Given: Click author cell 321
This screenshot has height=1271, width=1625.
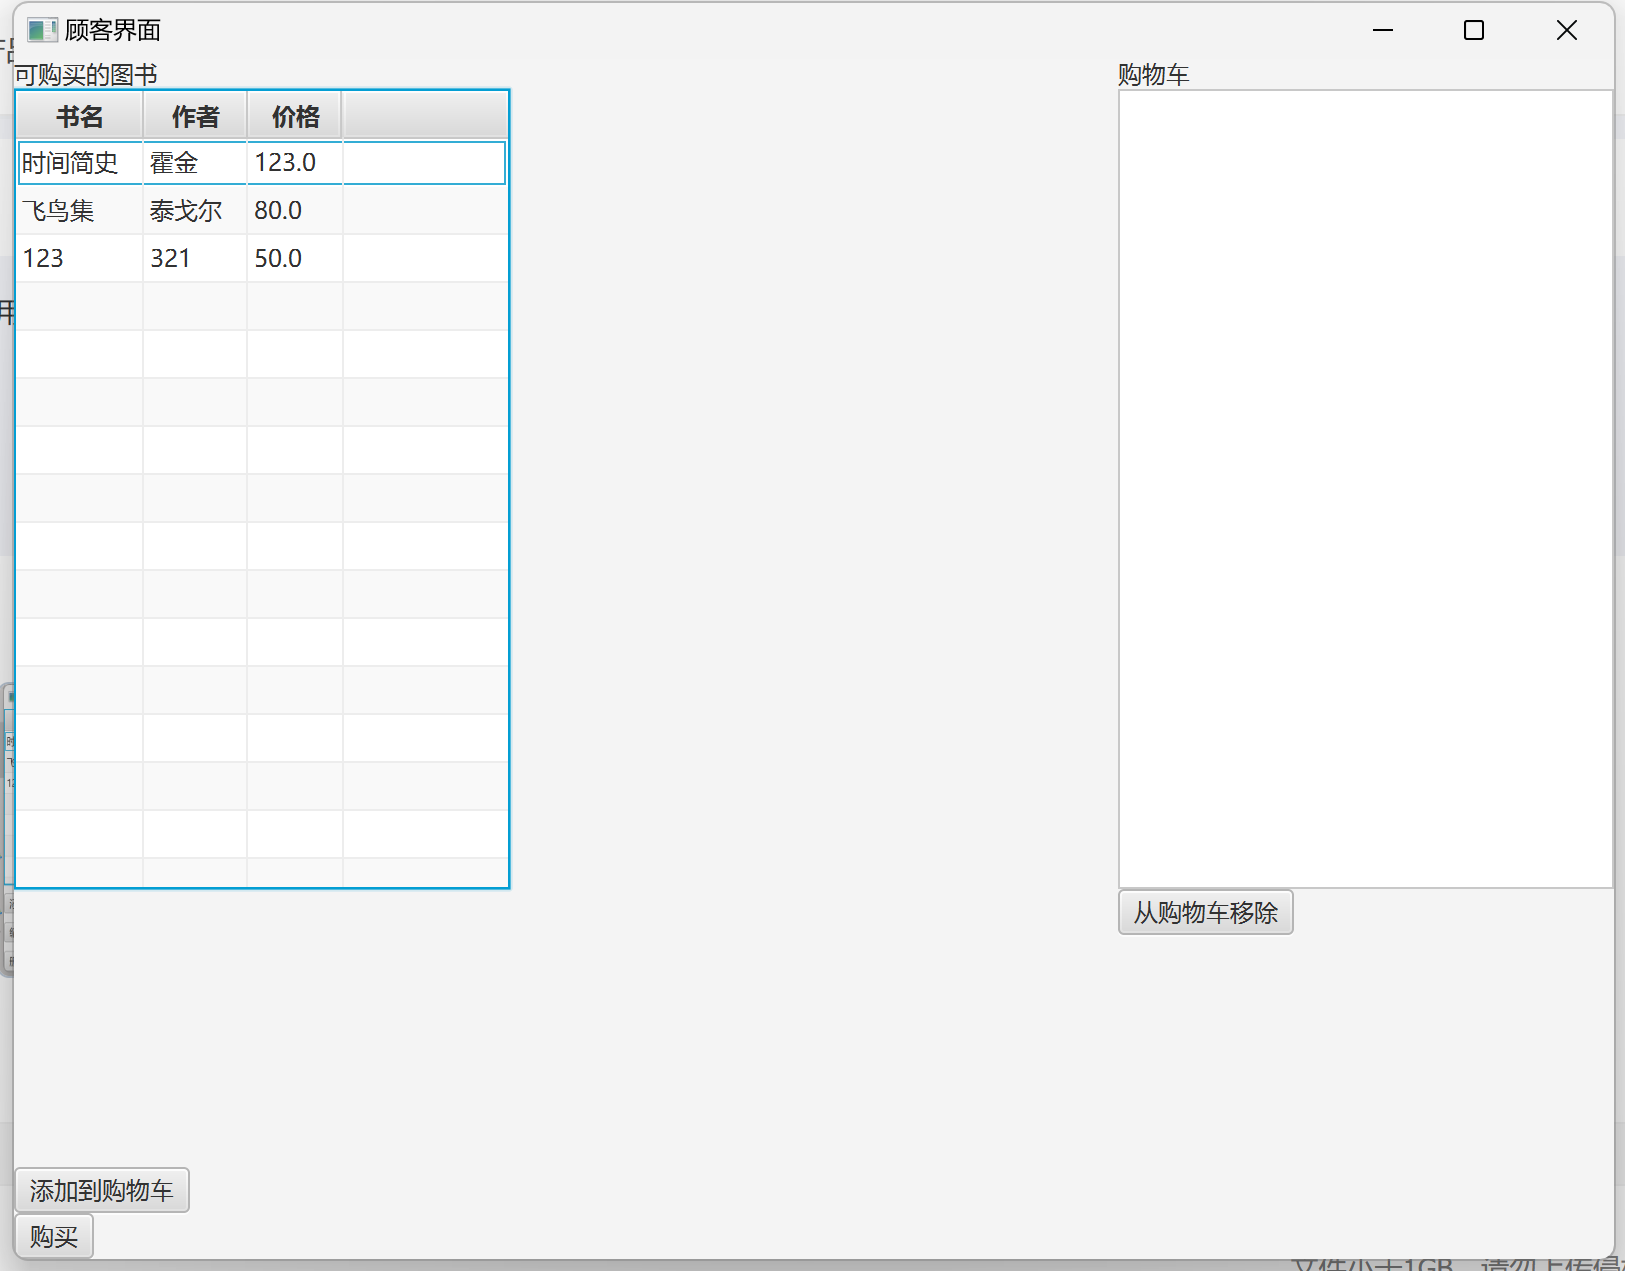Looking at the screenshot, I should 195,259.
